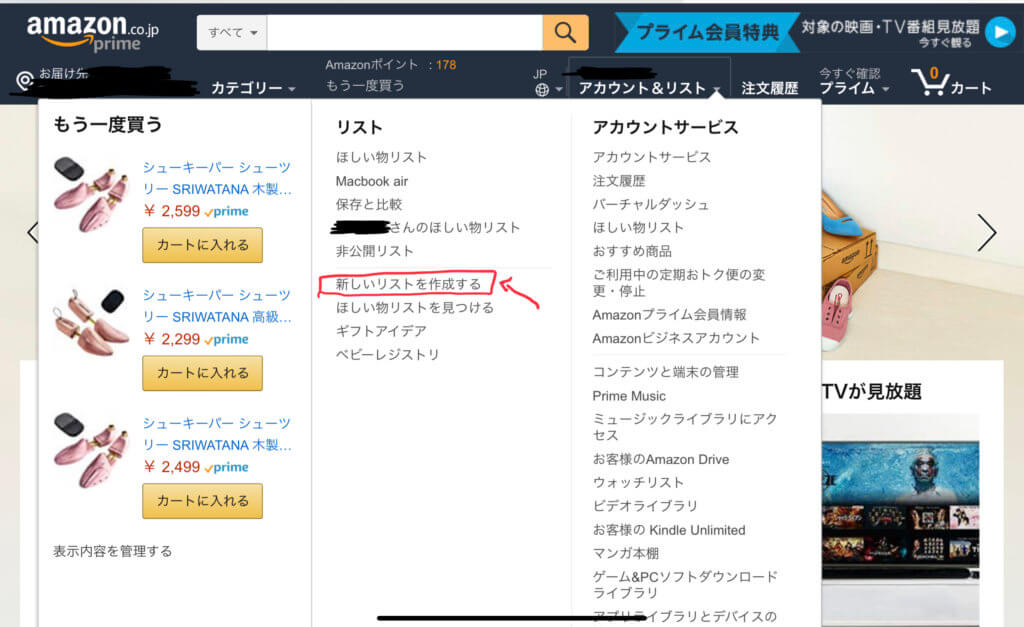1024x627 pixels.
Task: Expand the カテゴリー dropdown menu
Action: 252,88
